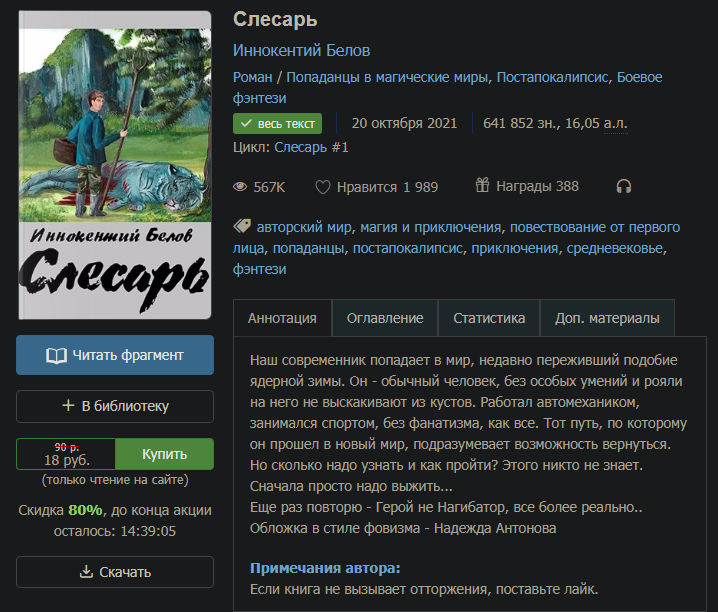Screen dimensions: 718x612
Task: Click the open book reading icon
Action: click(x=56, y=356)
